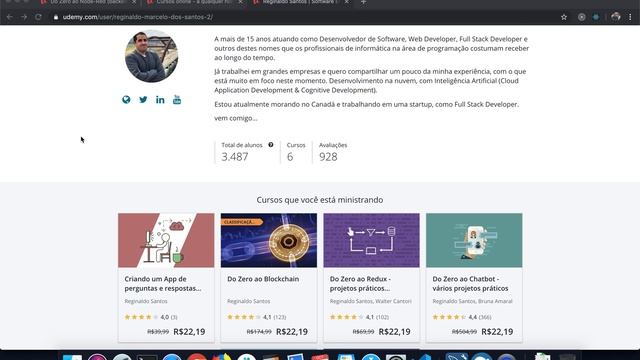Open the Chrome profile avatar
The height and width of the screenshot is (360, 640).
tap(616, 17)
